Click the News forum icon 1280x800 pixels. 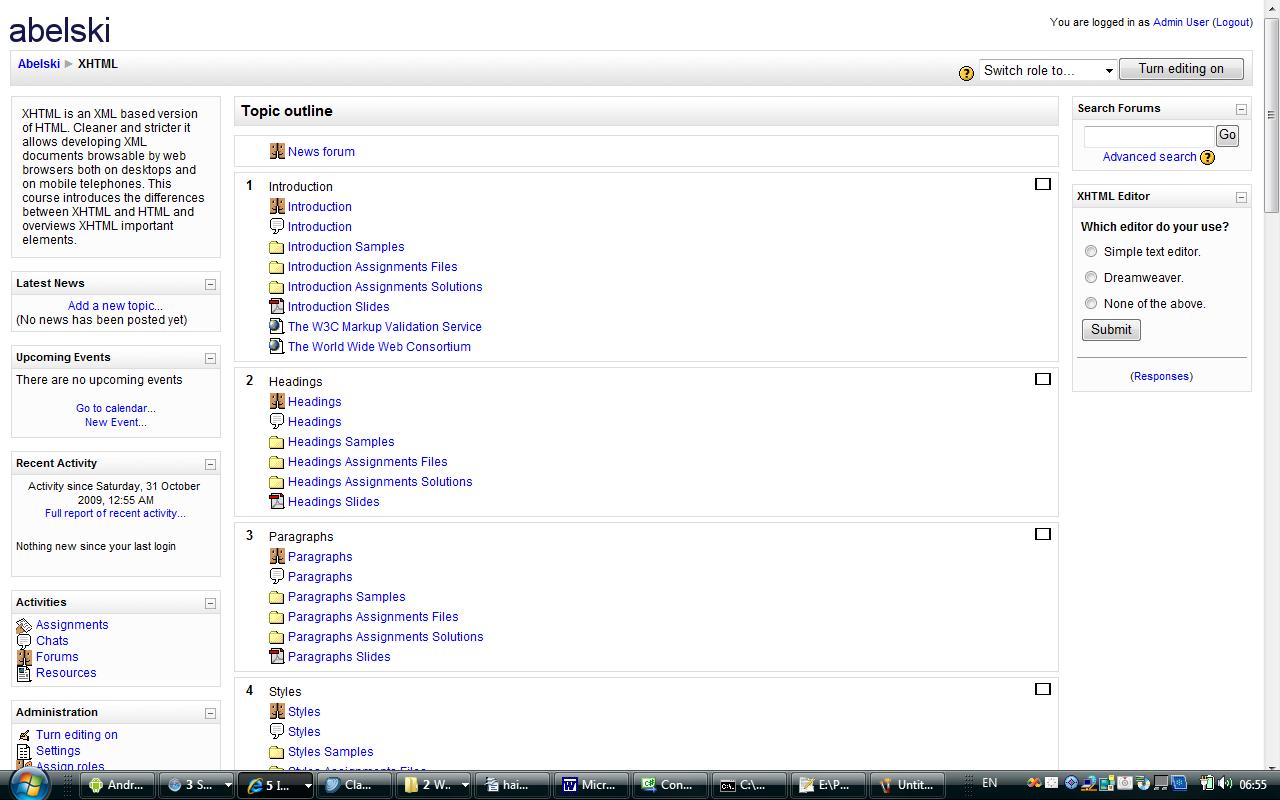coord(277,151)
